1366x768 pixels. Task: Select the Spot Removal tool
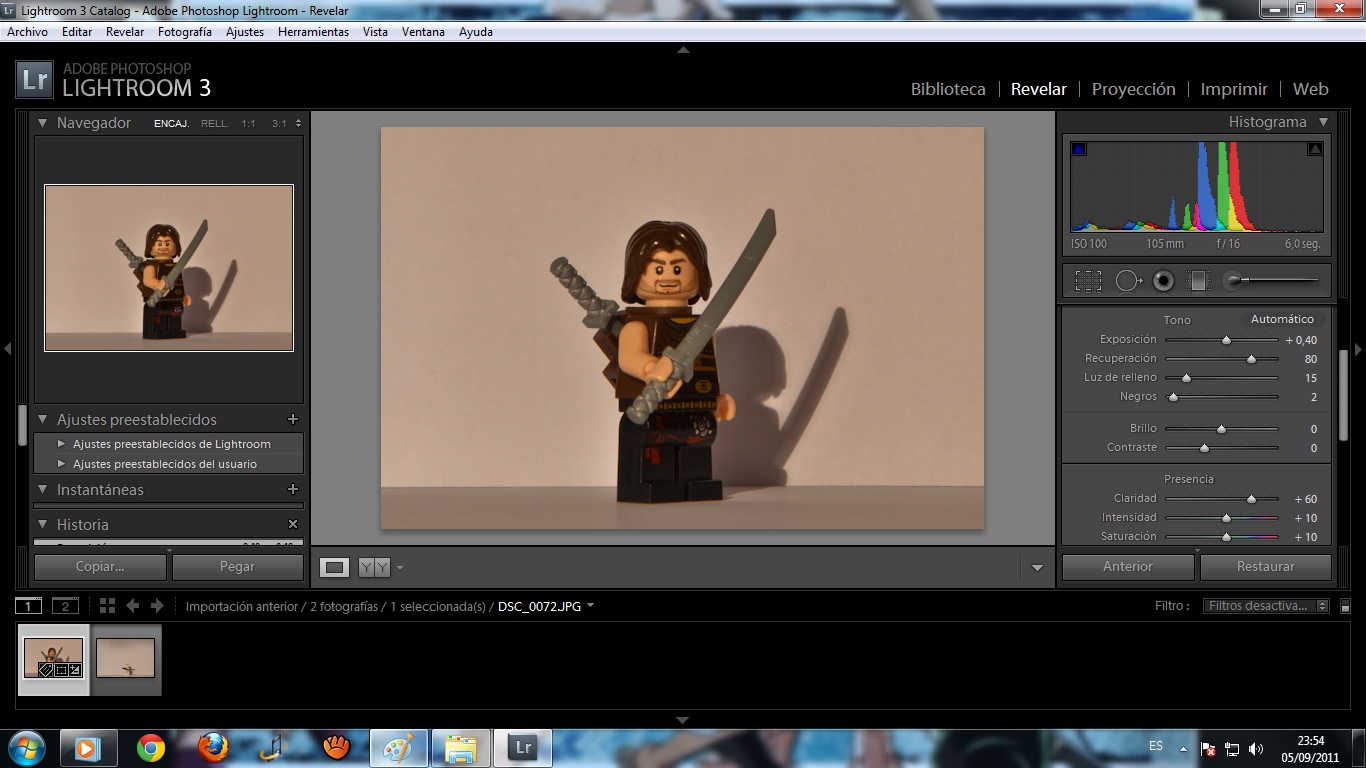click(1128, 281)
